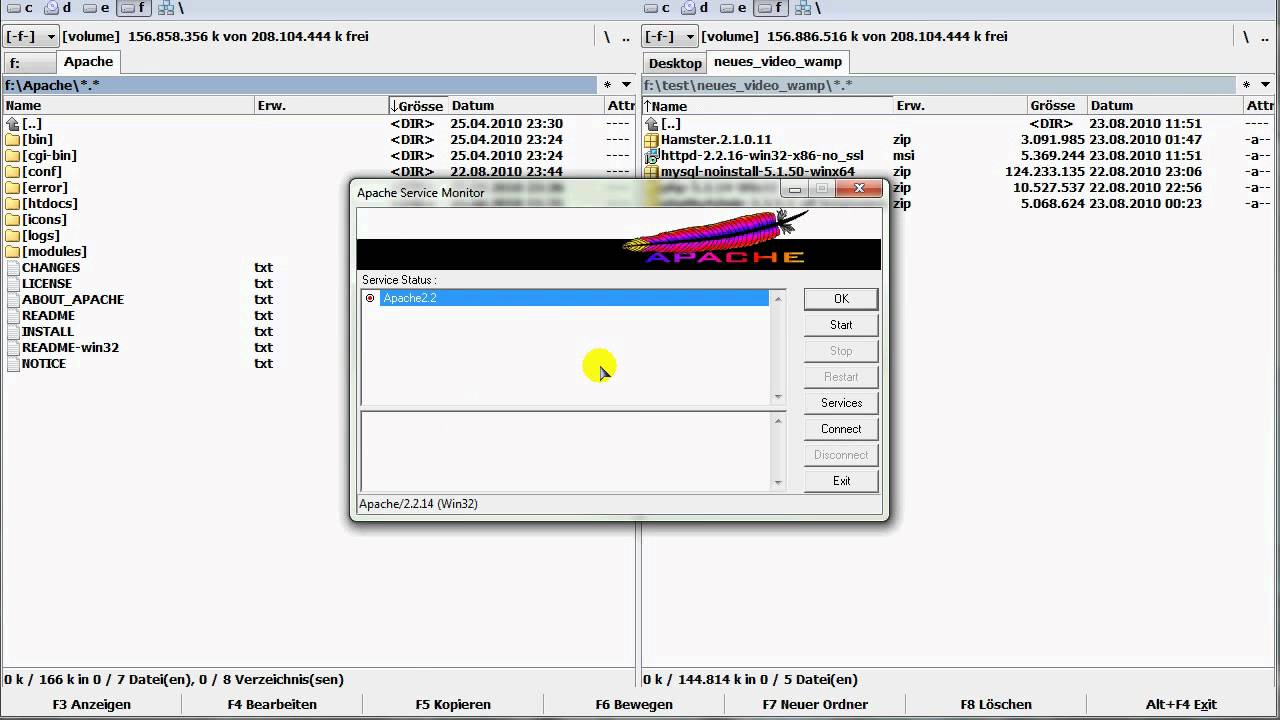Click F6 Bewegen button
1280x720 pixels.
(x=634, y=704)
